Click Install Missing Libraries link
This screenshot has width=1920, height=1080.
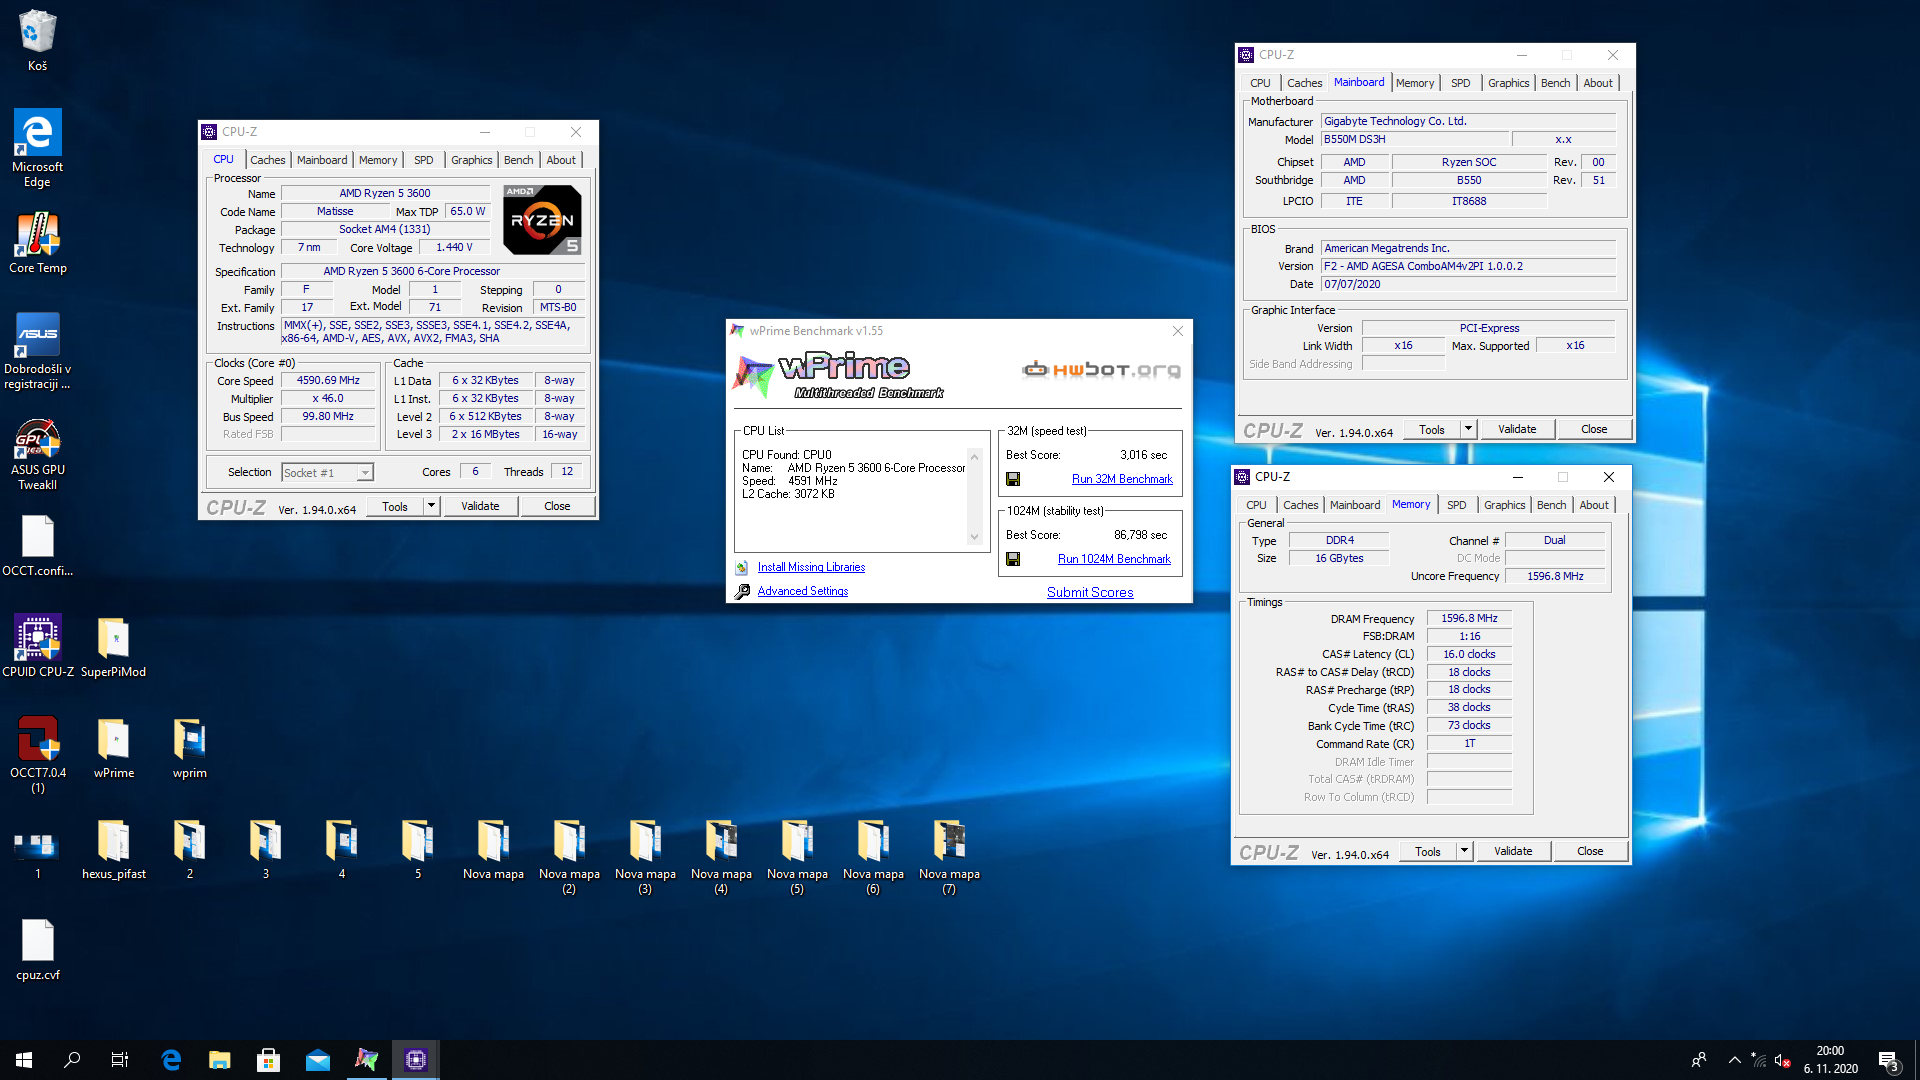tap(811, 567)
